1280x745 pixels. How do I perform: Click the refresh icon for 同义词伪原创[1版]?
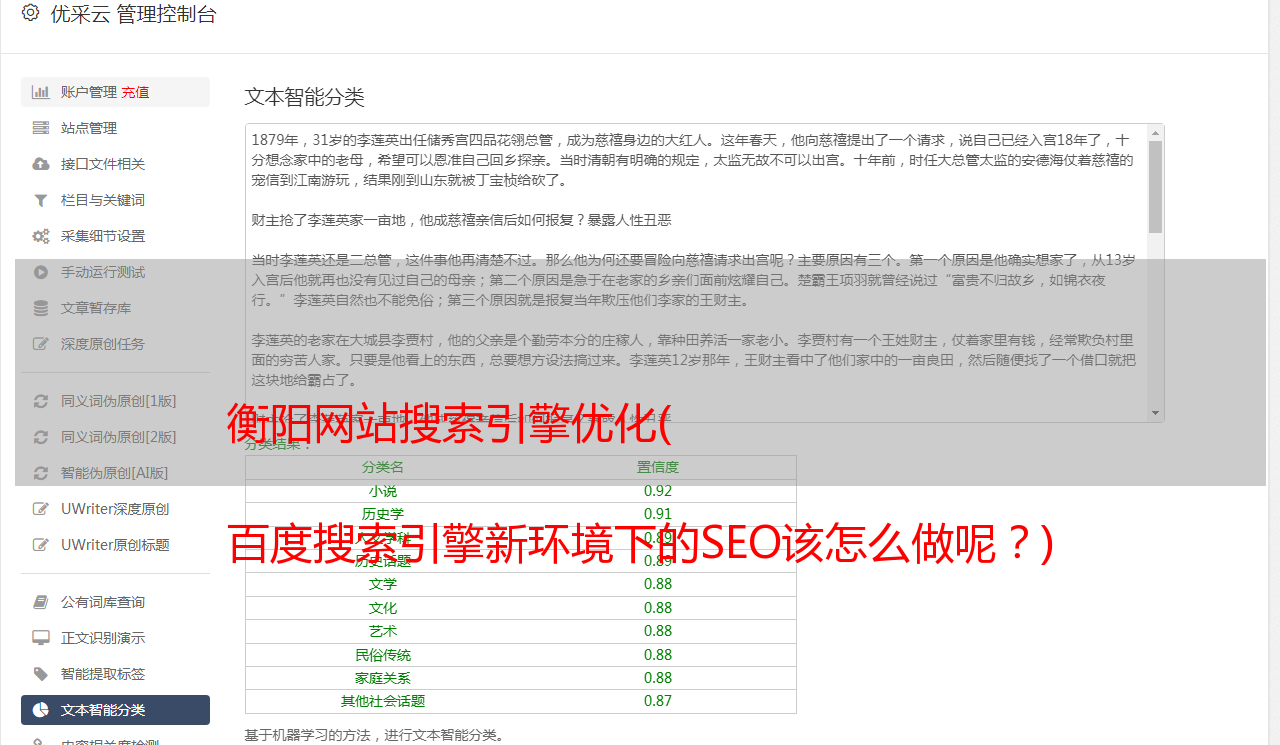coord(41,401)
